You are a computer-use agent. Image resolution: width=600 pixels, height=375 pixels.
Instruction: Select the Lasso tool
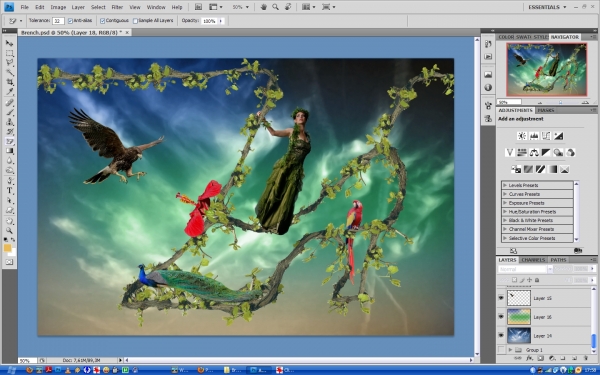pos(10,63)
